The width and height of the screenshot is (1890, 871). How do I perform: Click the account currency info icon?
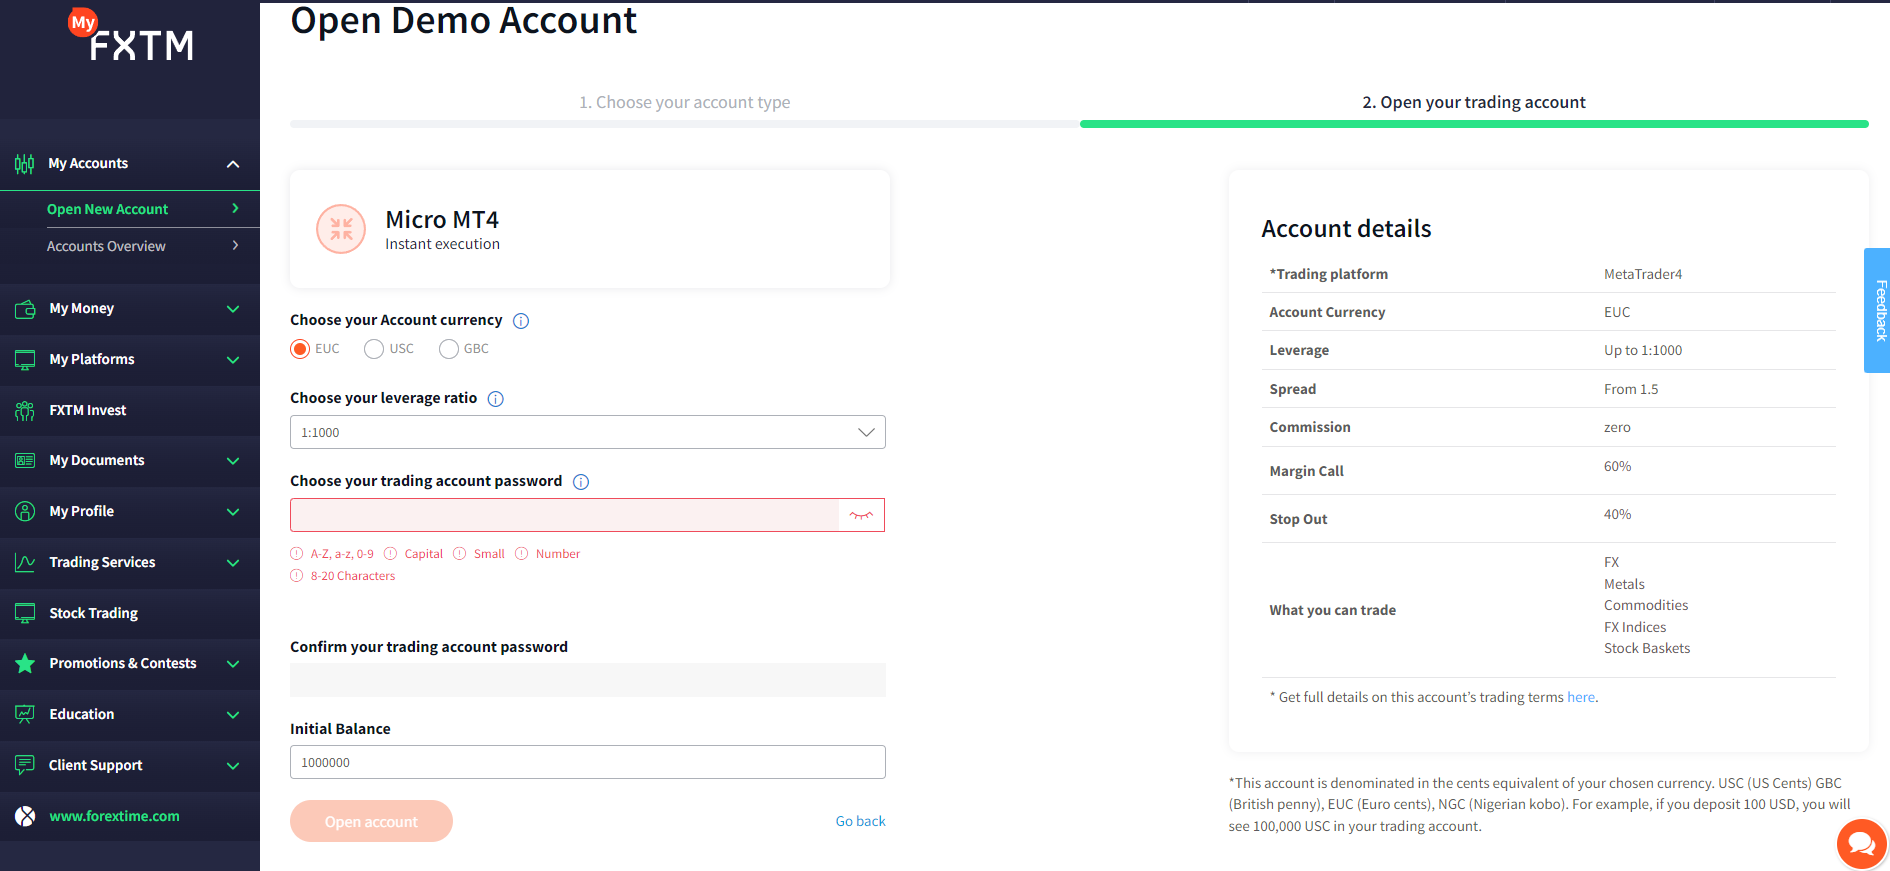[521, 321]
